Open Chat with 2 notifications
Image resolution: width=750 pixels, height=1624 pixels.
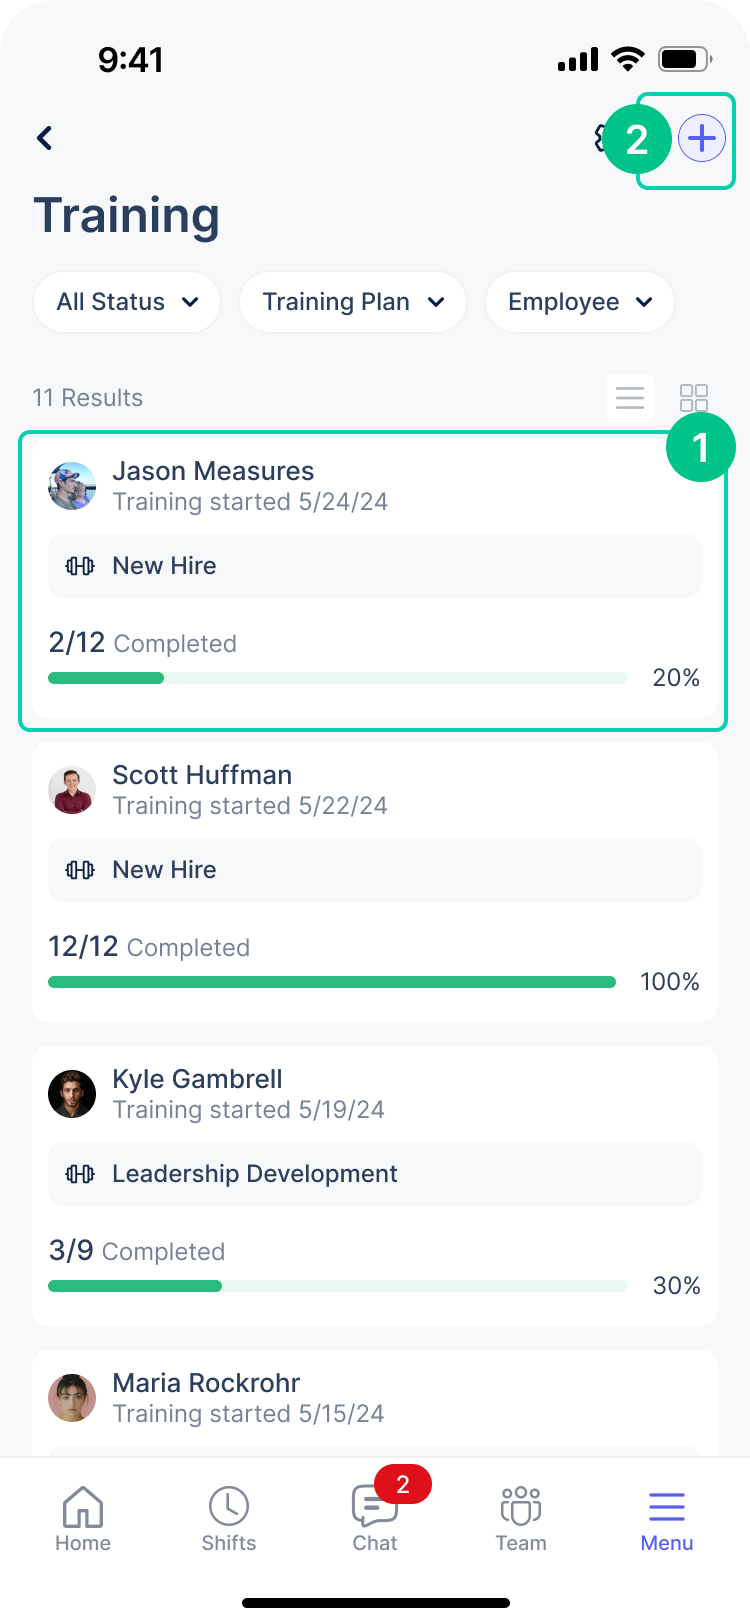375,1518
